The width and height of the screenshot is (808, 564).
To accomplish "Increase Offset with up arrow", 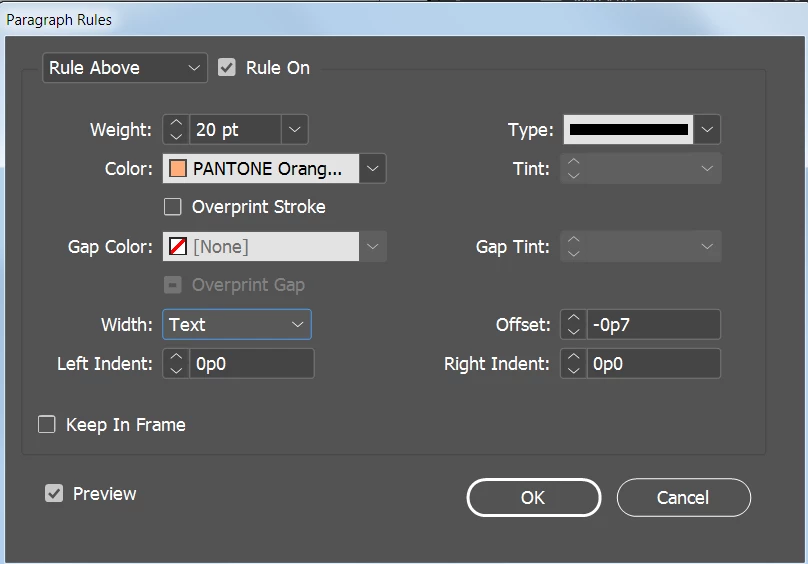I will (x=574, y=318).
